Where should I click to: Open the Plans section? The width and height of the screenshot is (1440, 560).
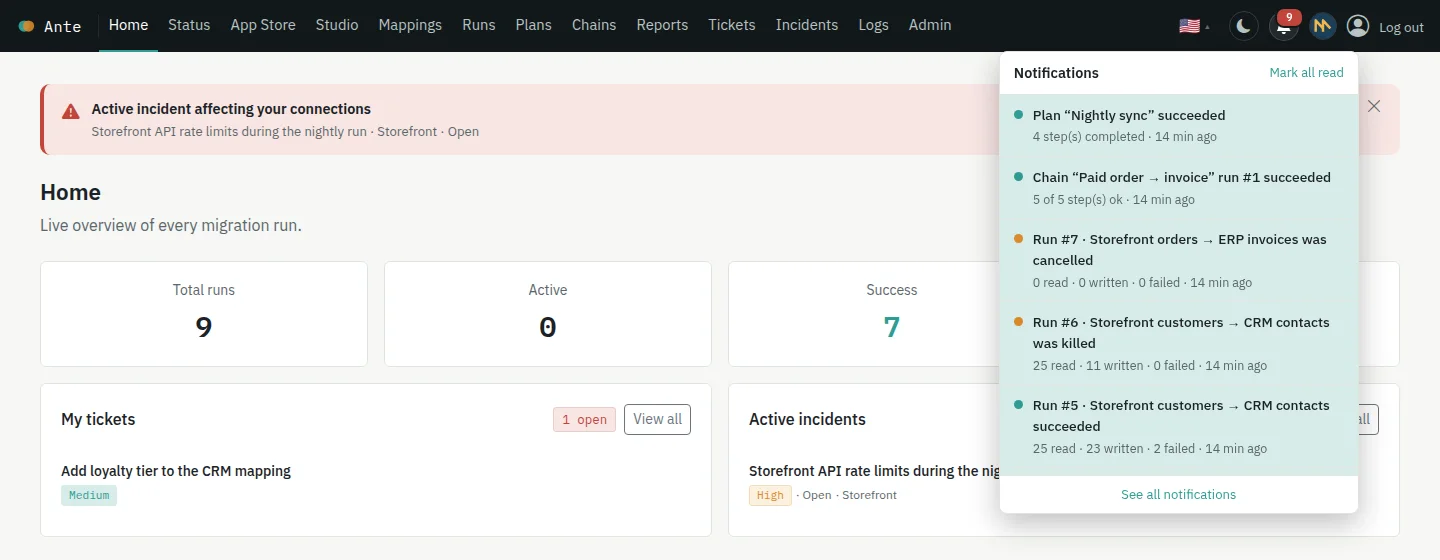click(534, 25)
